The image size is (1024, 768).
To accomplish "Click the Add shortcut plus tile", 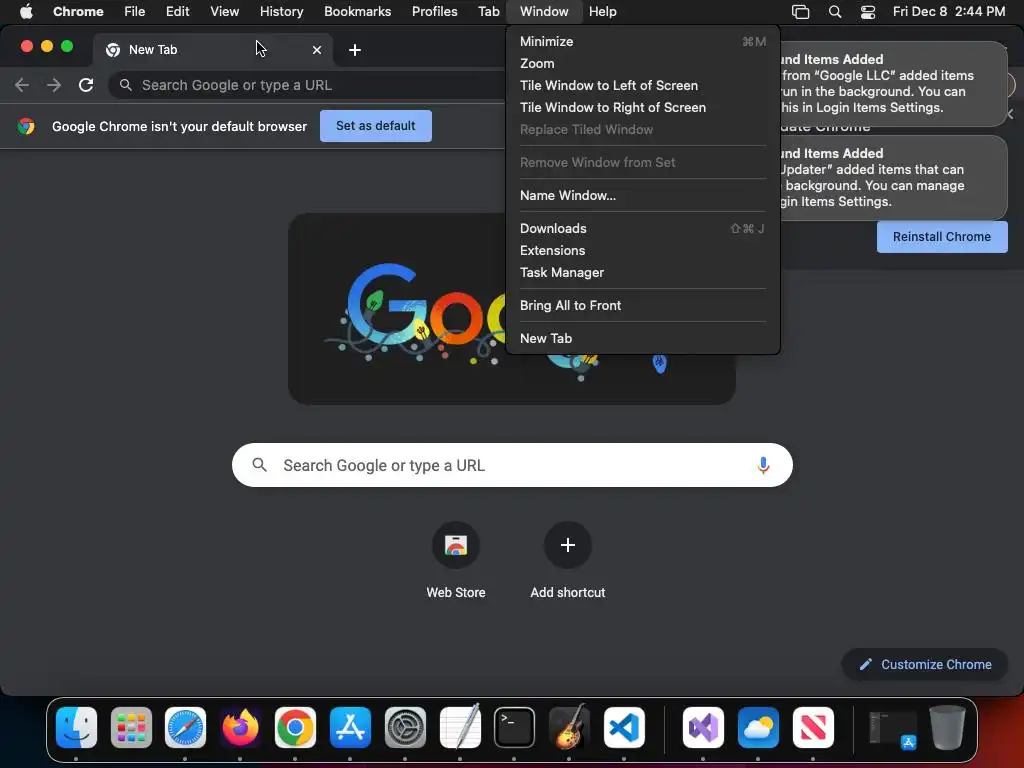I will [x=568, y=545].
